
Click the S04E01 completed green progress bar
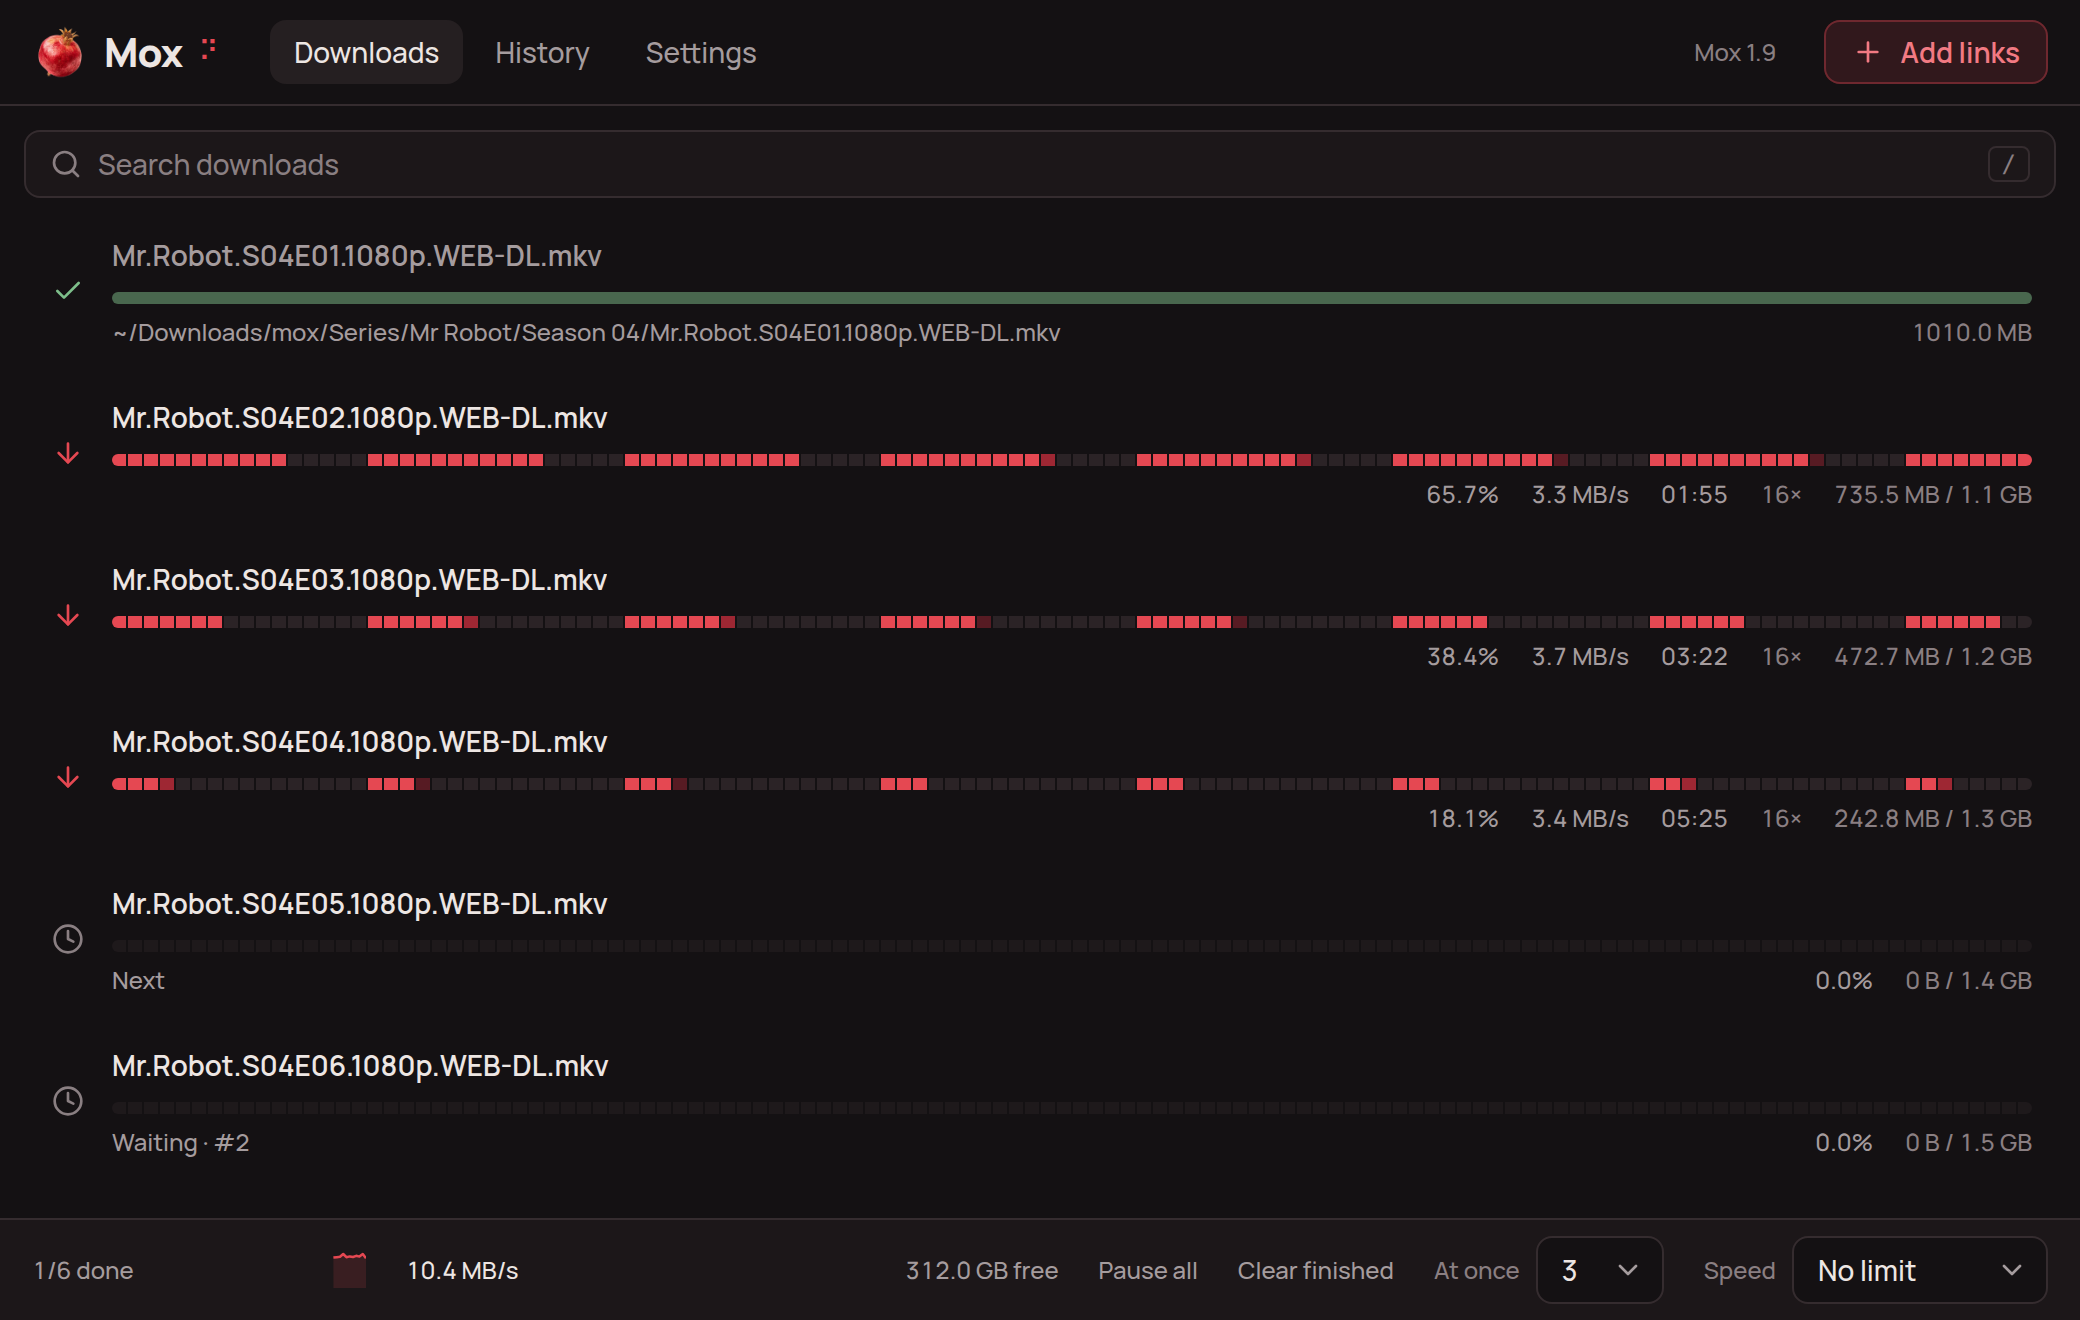coord(1072,298)
